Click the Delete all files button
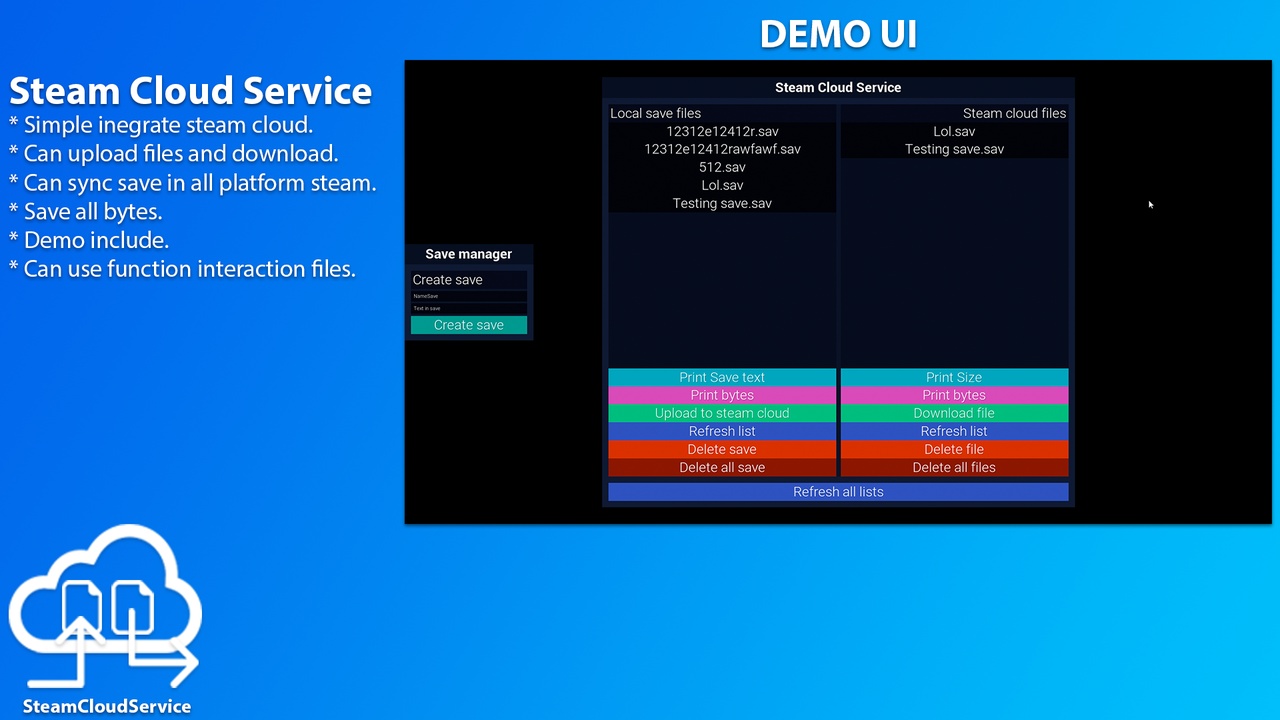 pos(954,467)
